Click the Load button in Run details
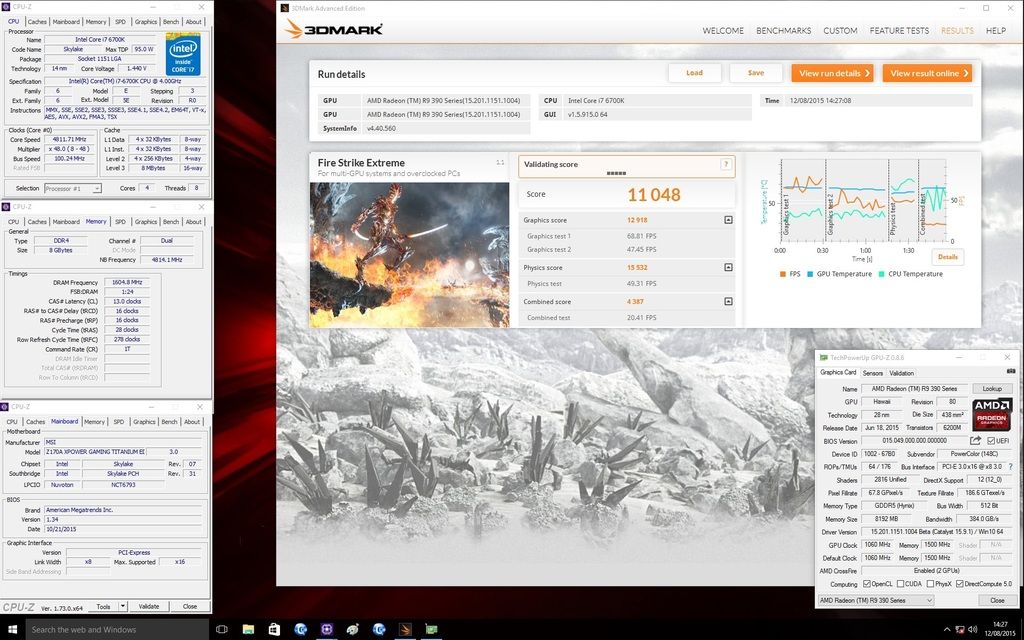1024x640 pixels. (x=694, y=73)
